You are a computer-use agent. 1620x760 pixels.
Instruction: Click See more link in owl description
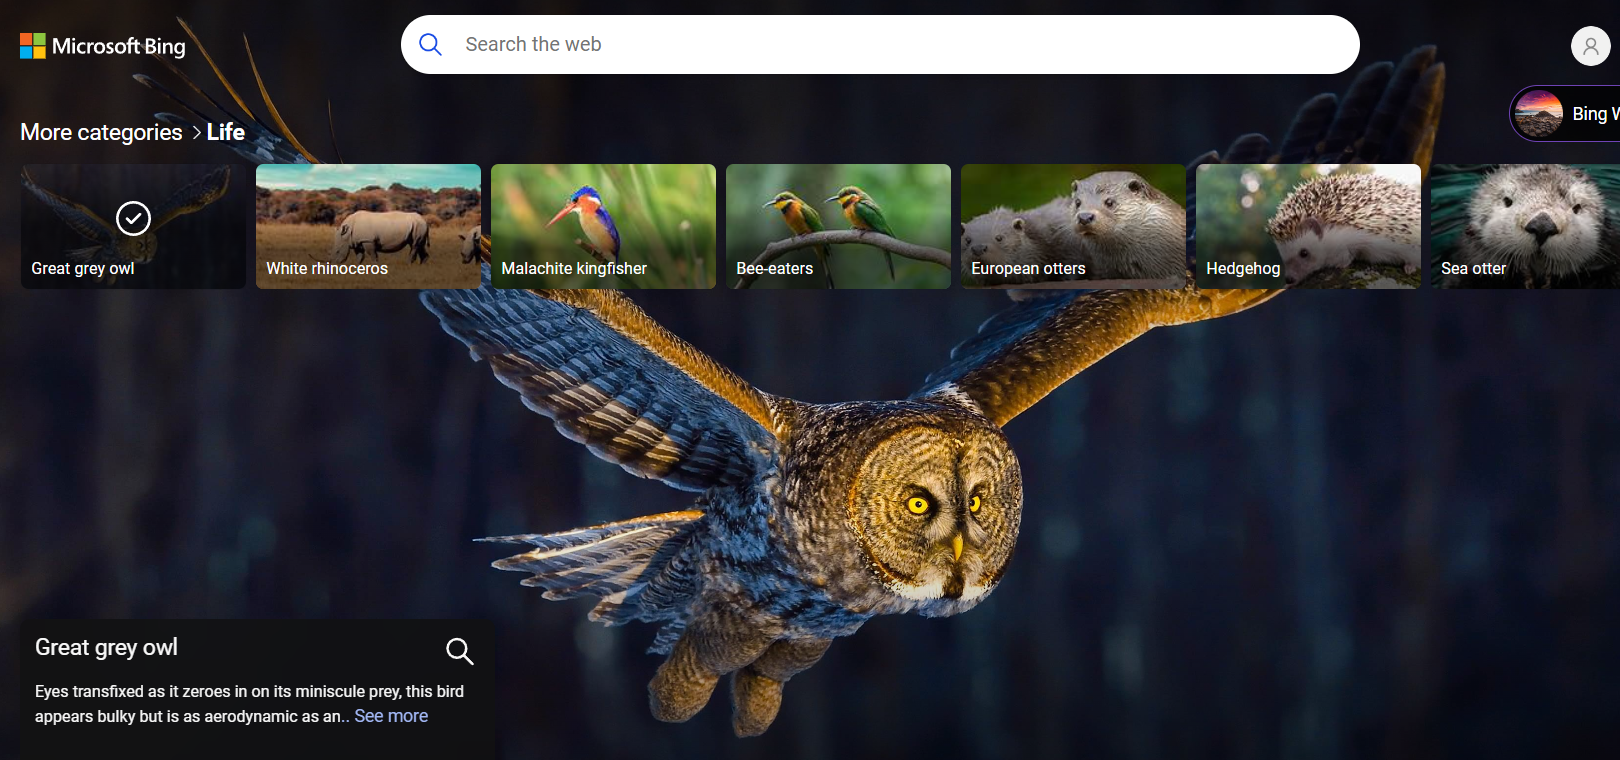391,716
